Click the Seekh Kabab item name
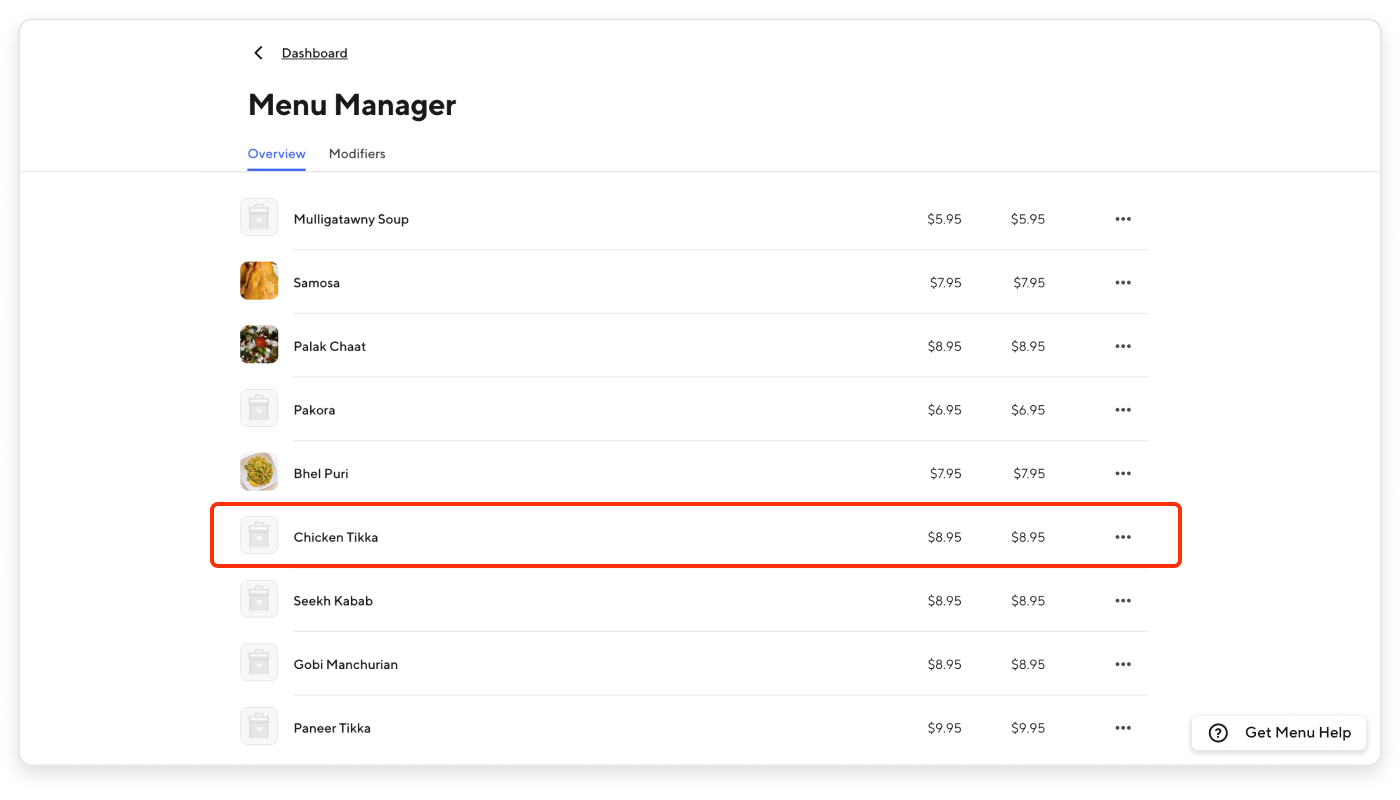The image size is (1400, 800). (x=333, y=600)
